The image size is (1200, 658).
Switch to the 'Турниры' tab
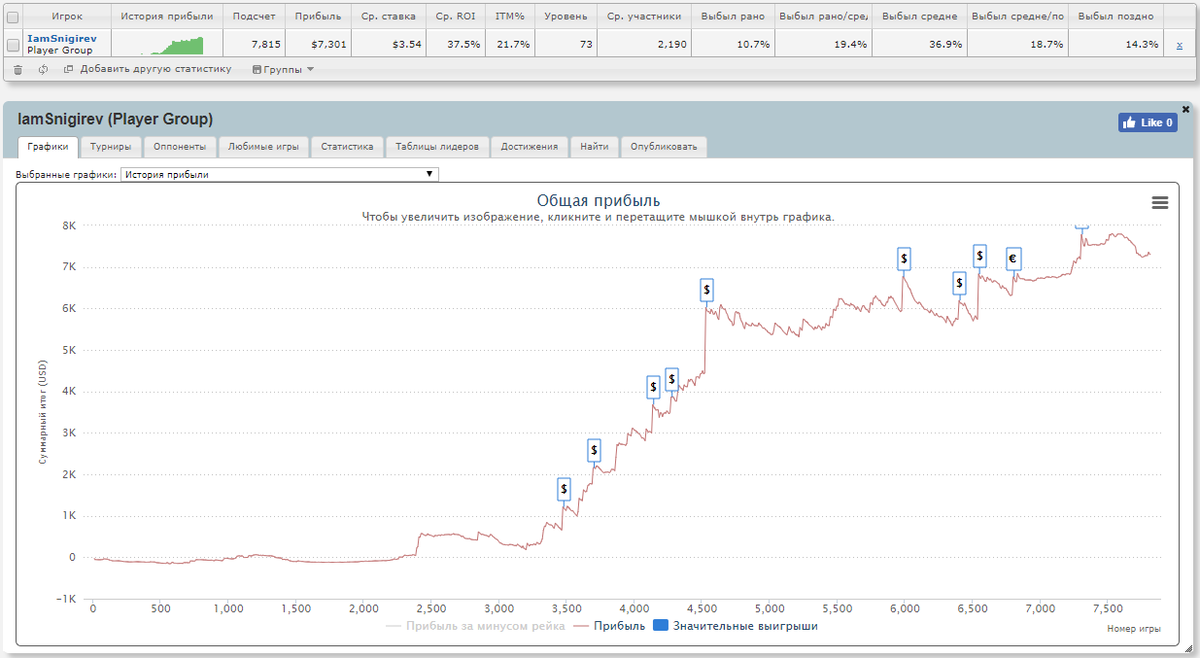110,147
